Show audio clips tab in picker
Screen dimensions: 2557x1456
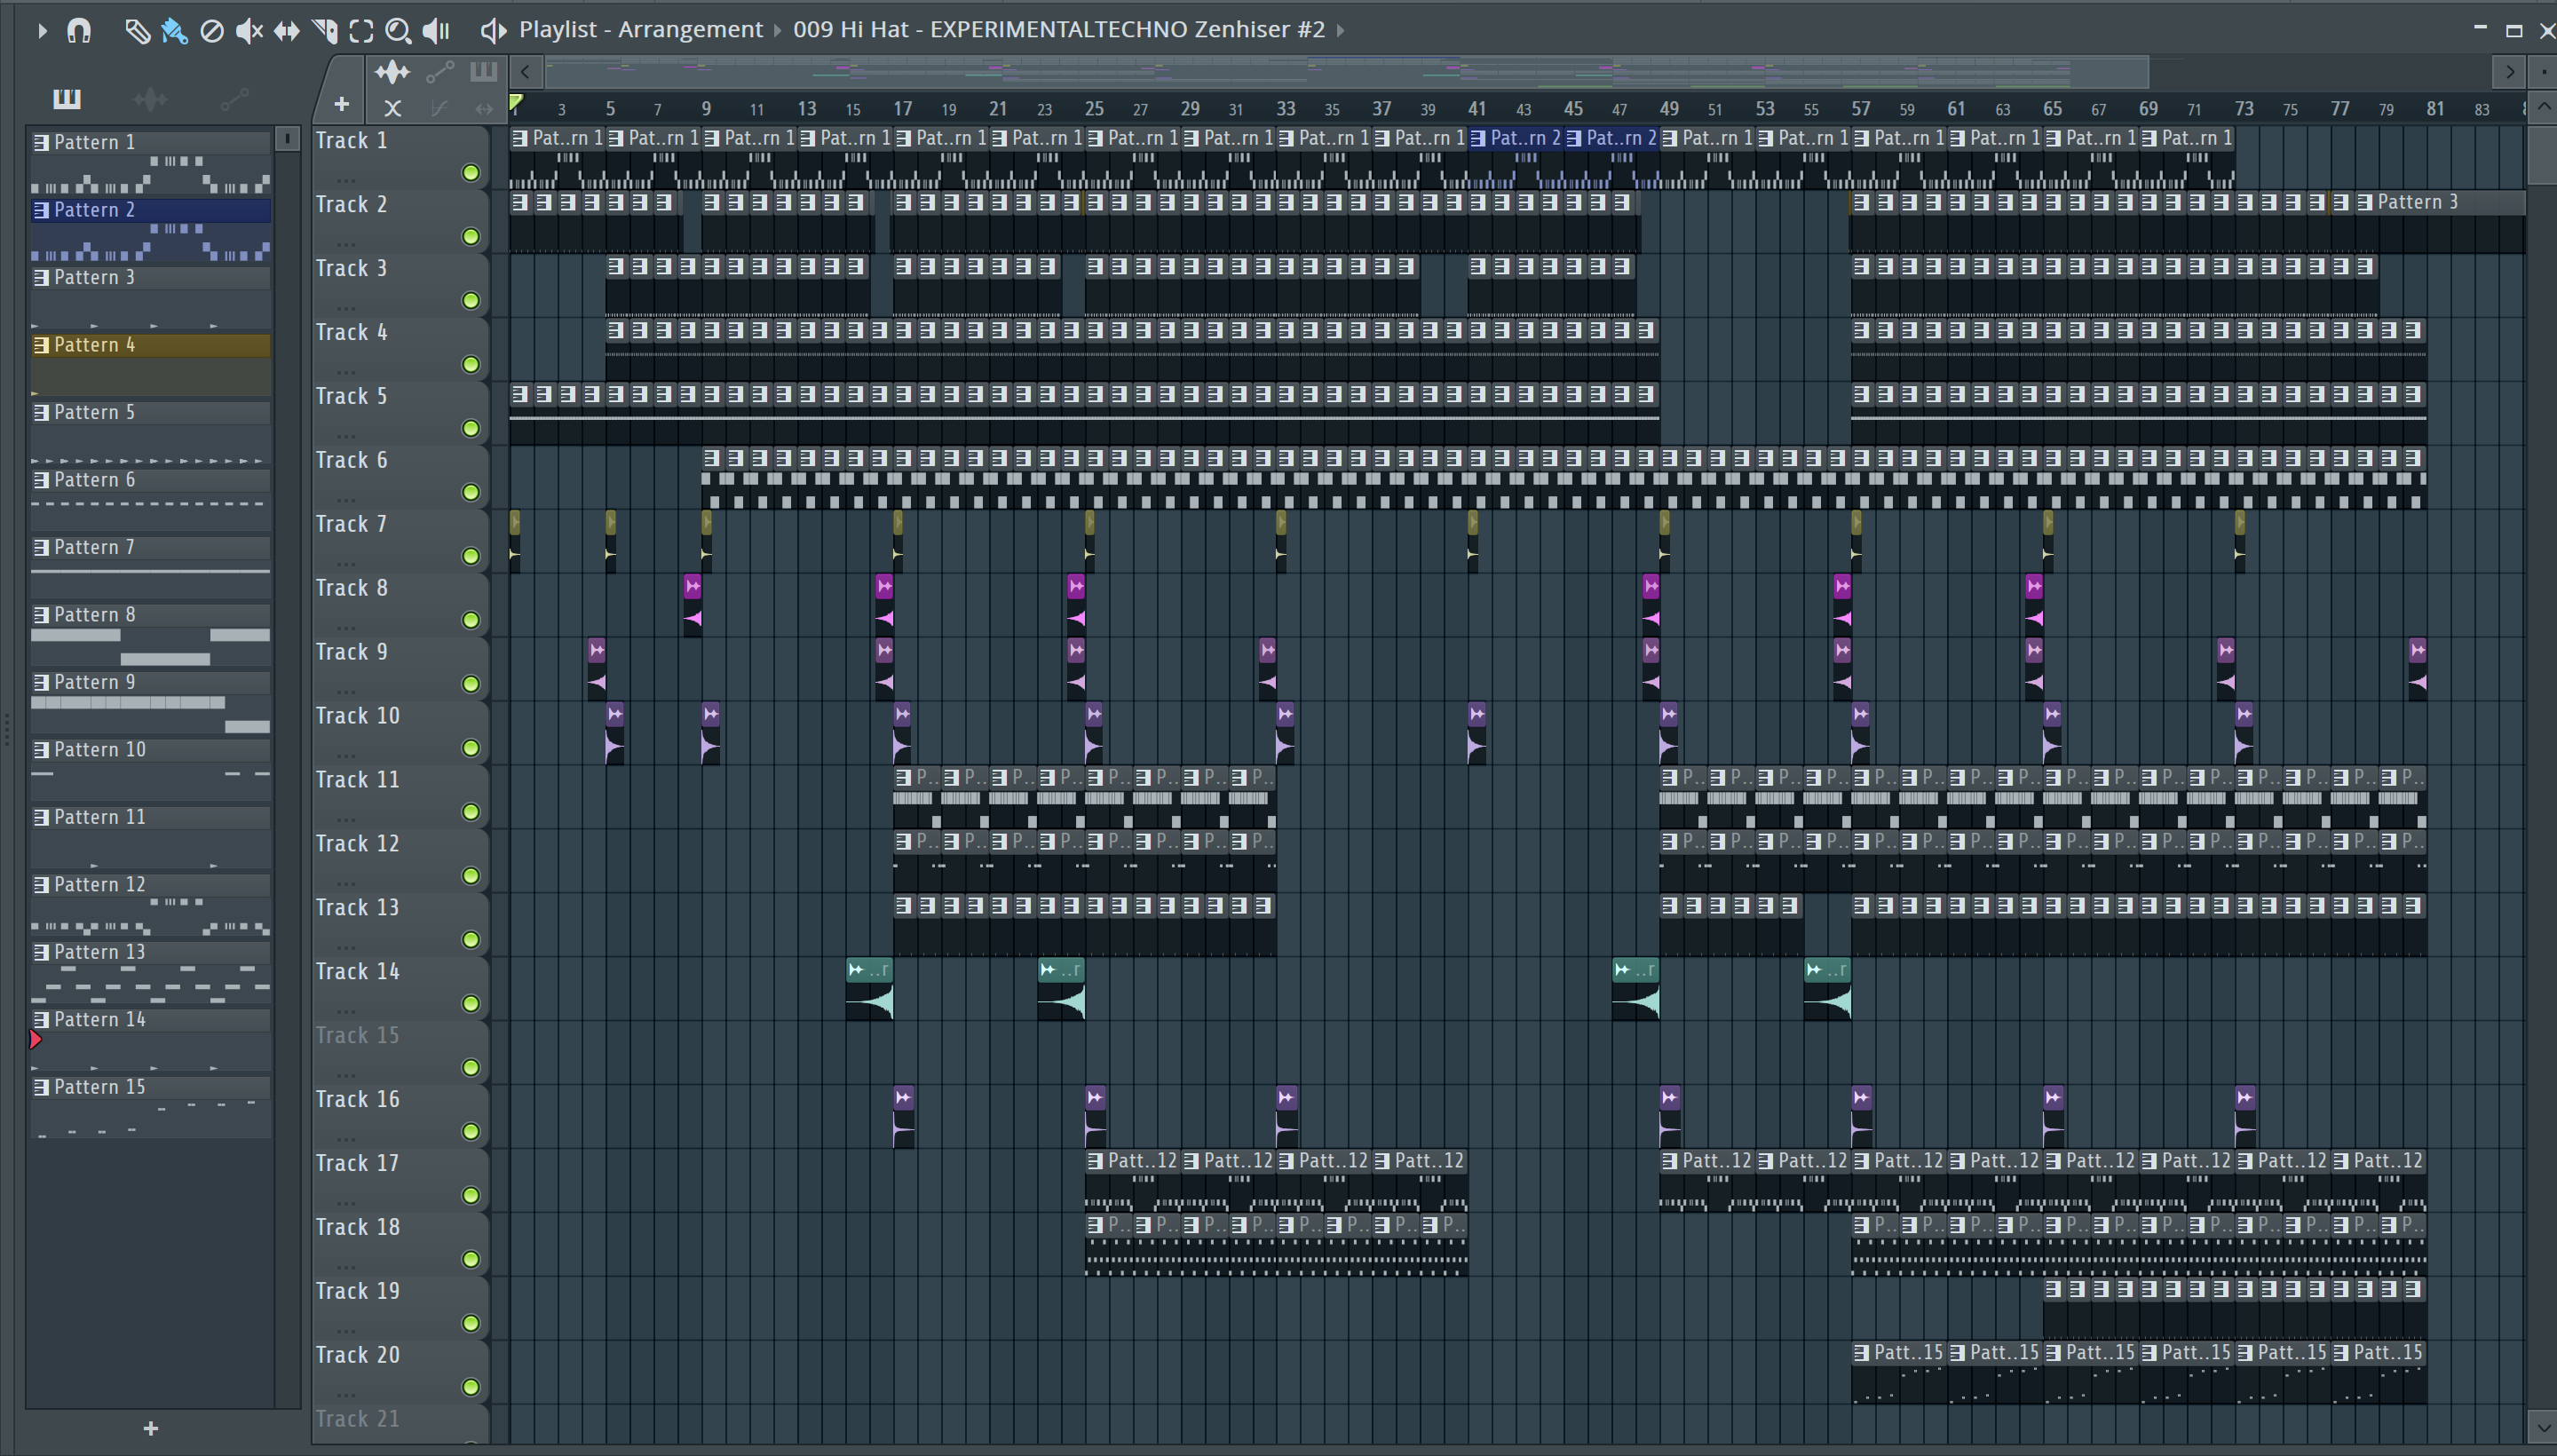point(150,98)
